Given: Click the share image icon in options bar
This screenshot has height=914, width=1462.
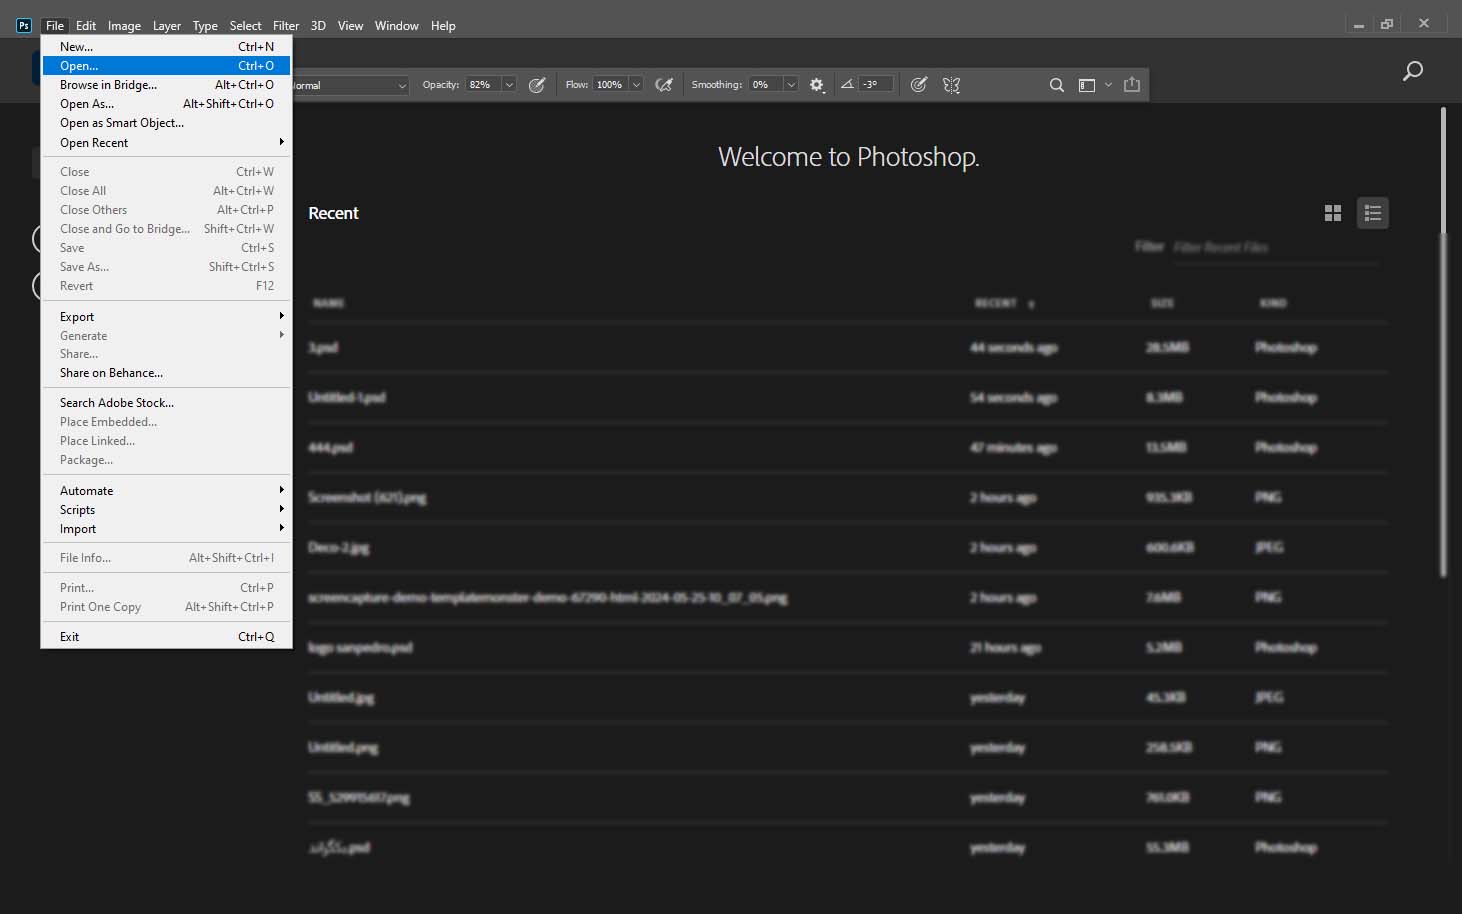Looking at the screenshot, I should 1132,85.
